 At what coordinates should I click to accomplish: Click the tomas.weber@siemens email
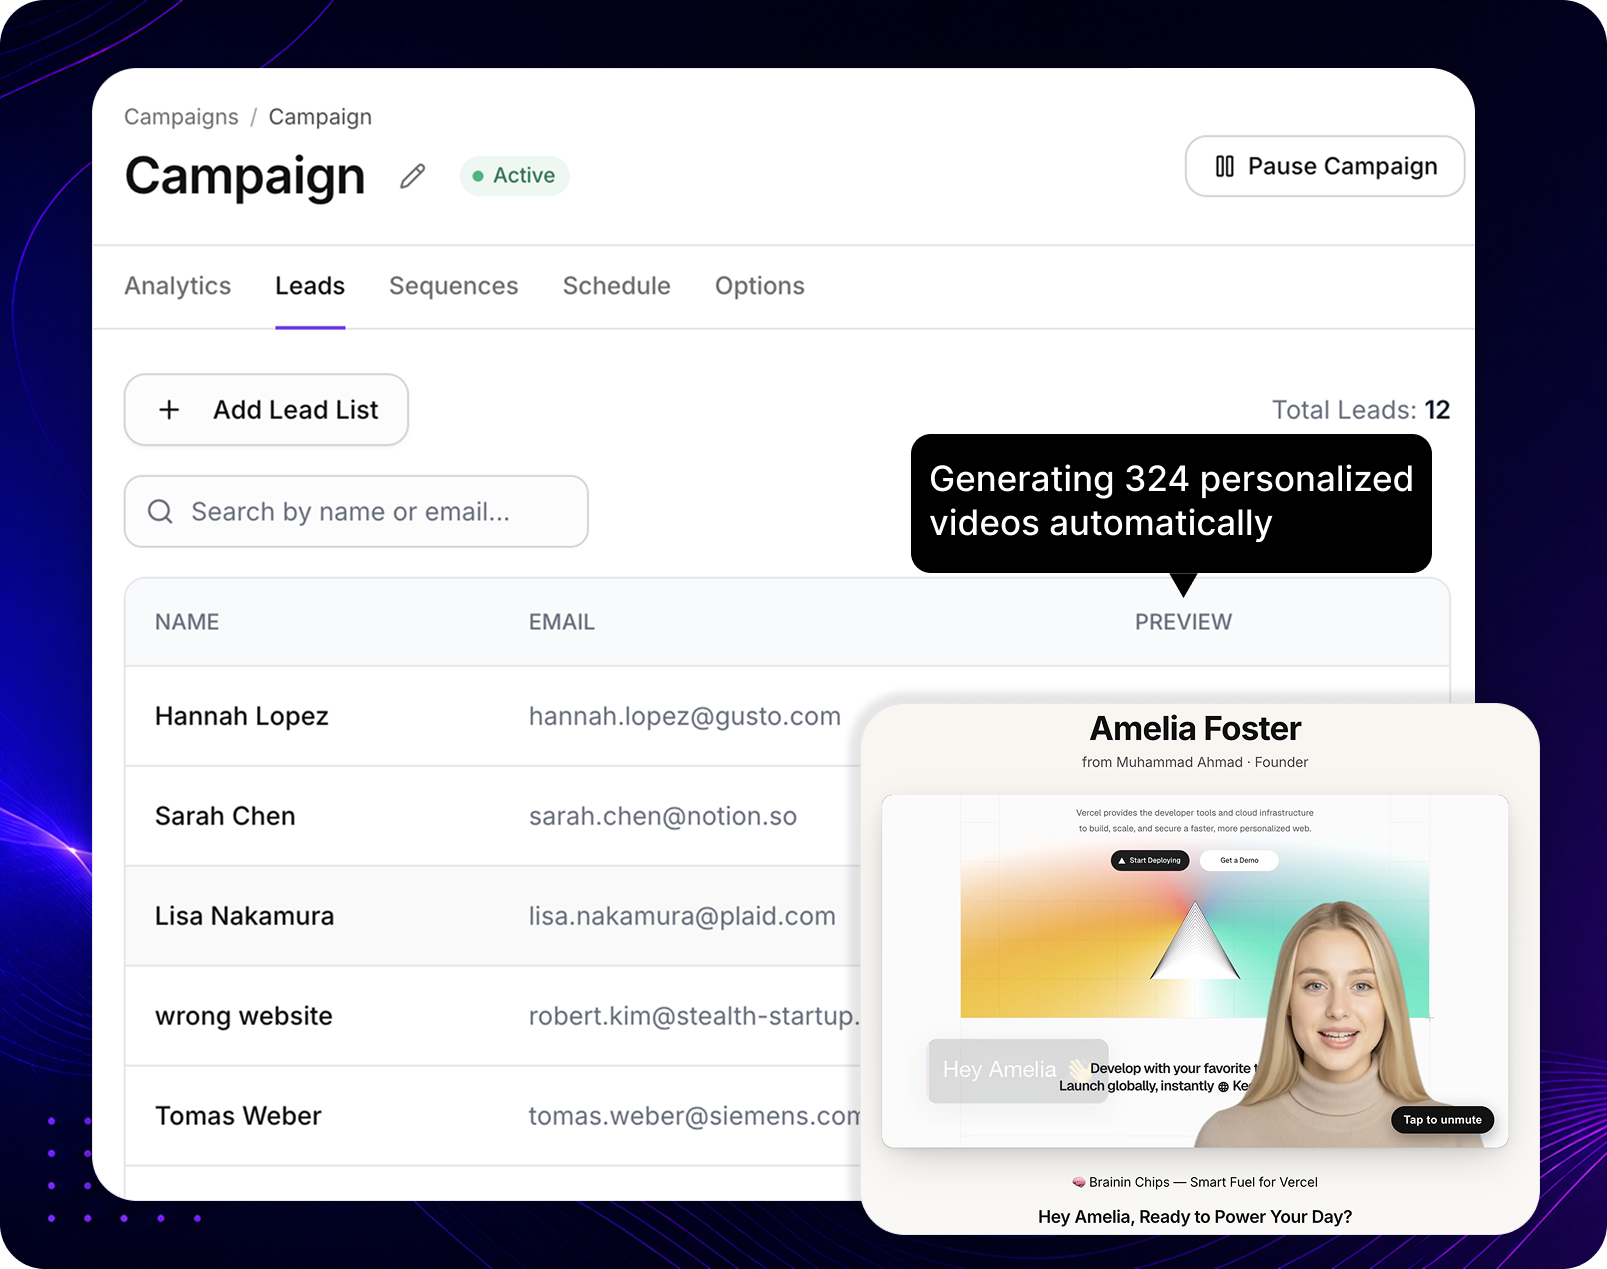coord(694,1116)
